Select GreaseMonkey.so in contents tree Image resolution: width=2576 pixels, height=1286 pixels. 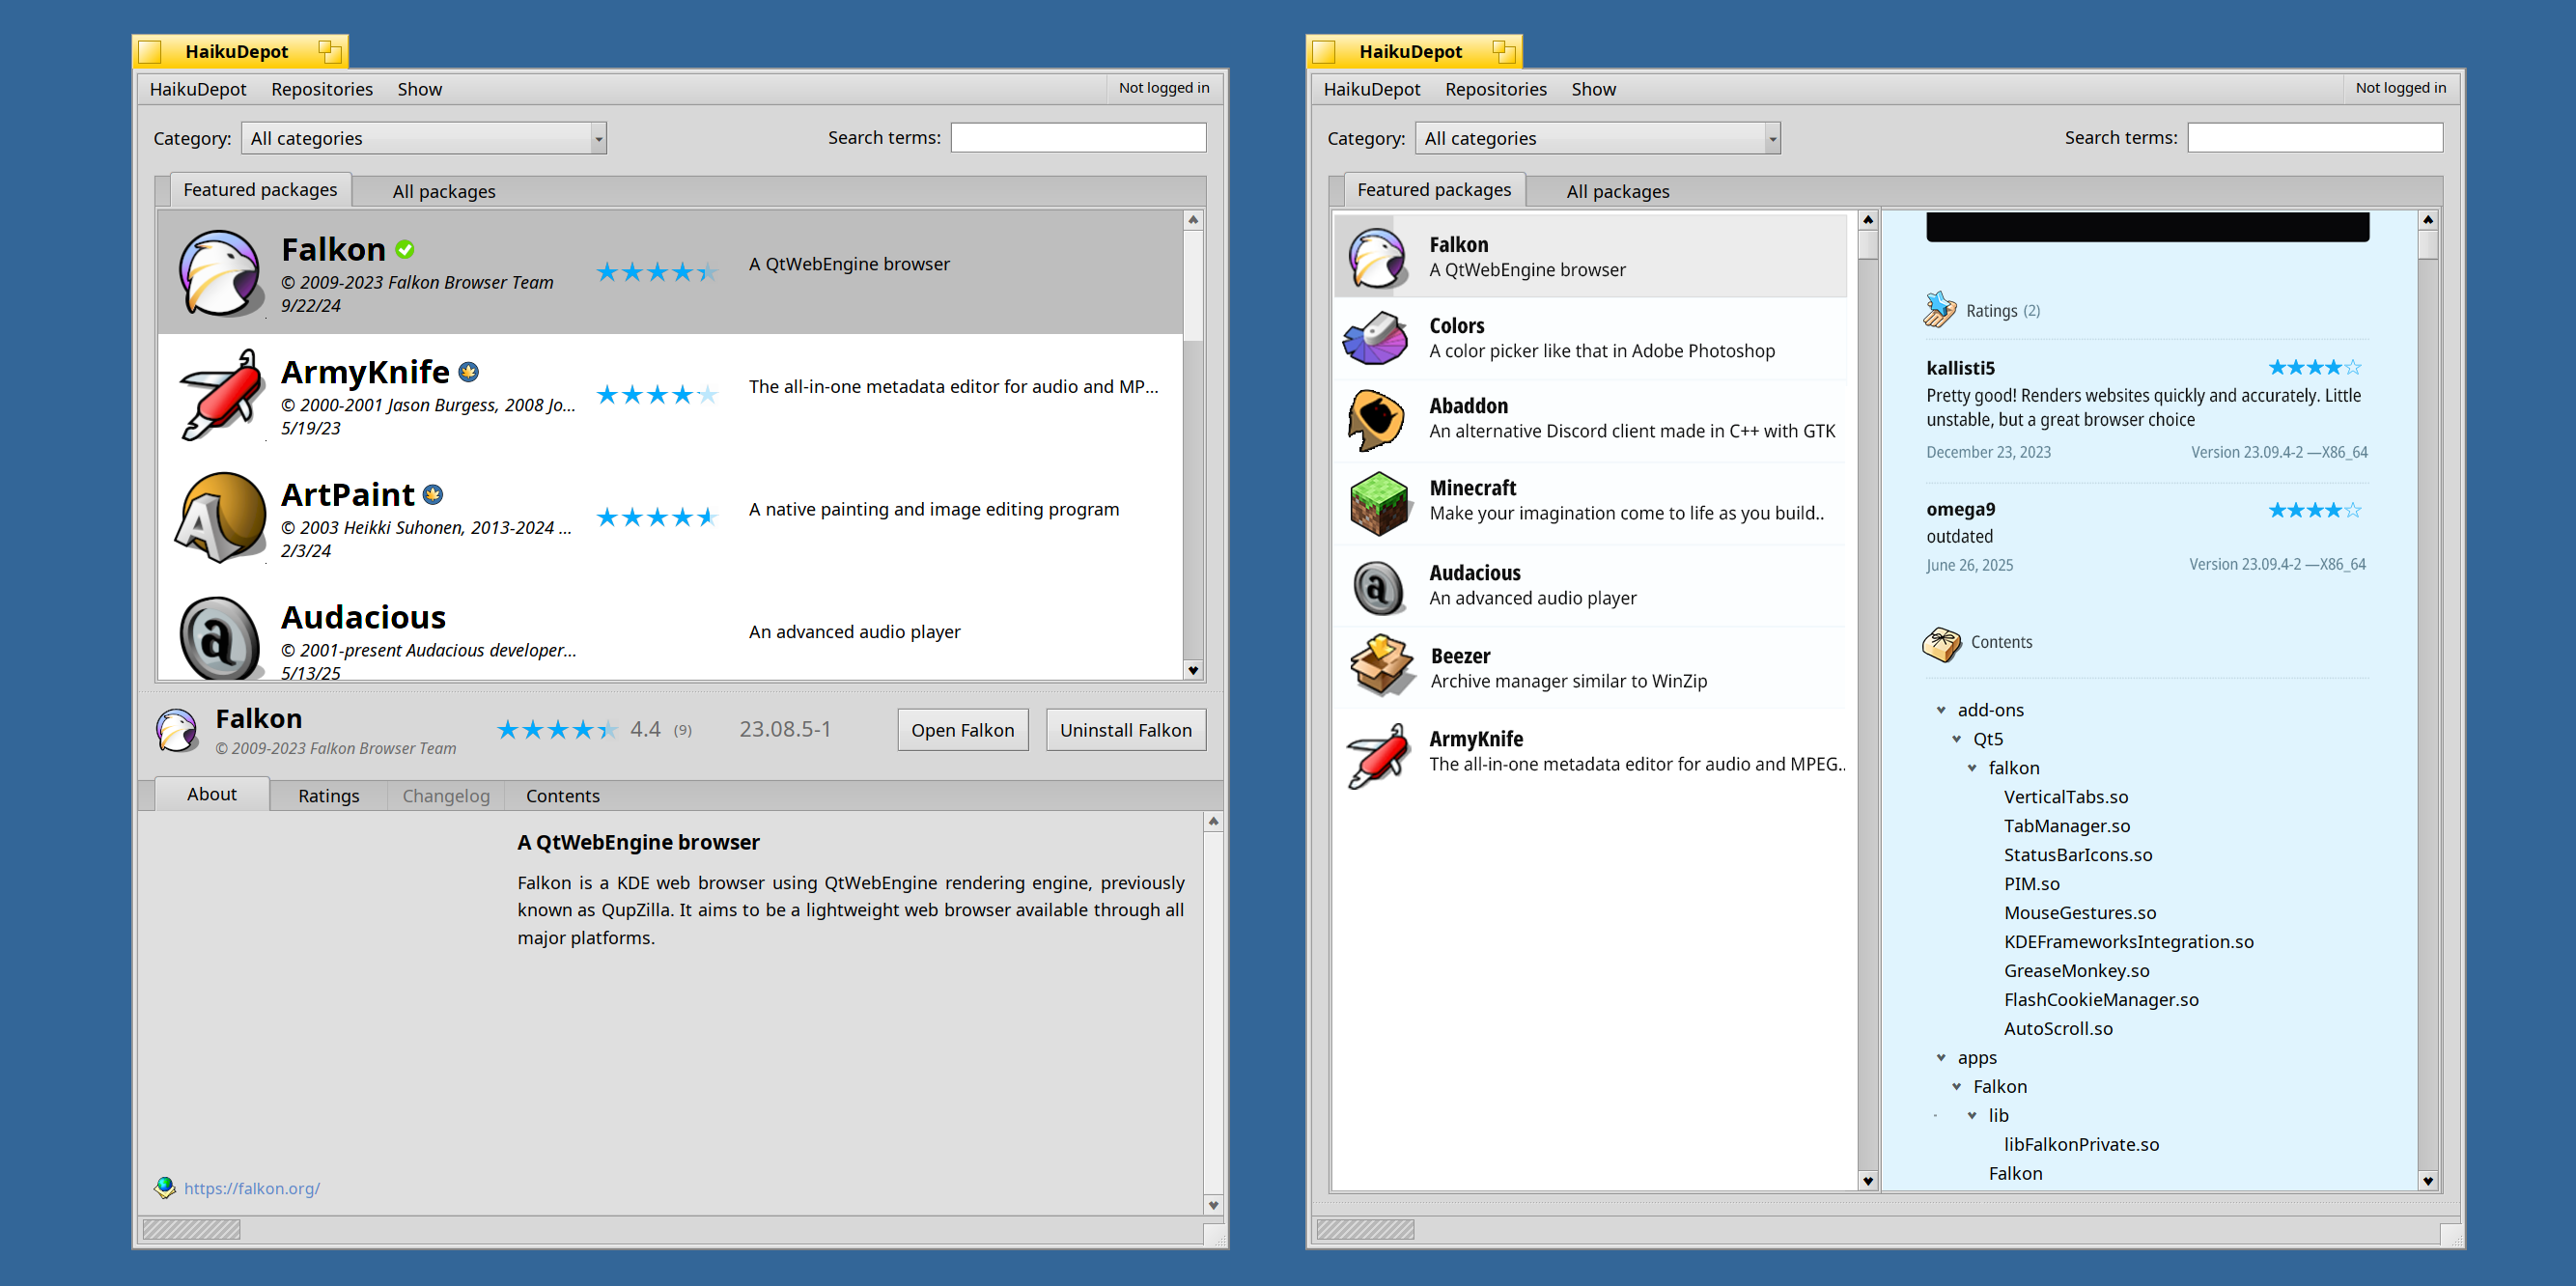point(2076,970)
